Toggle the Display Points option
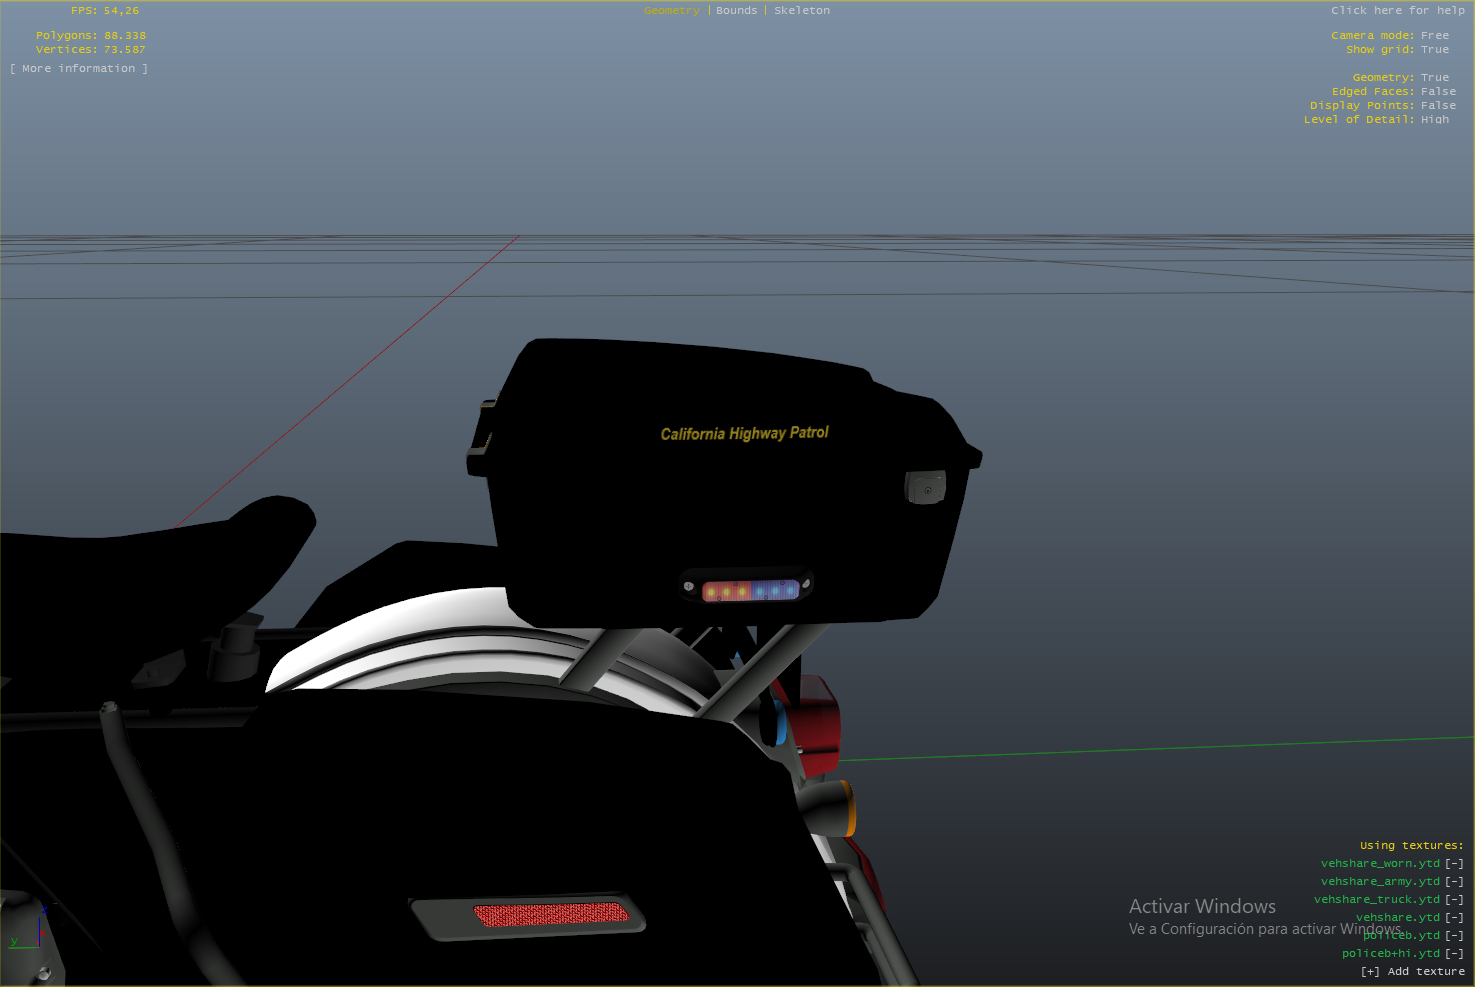Screen dimensions: 1475x987 [1438, 106]
